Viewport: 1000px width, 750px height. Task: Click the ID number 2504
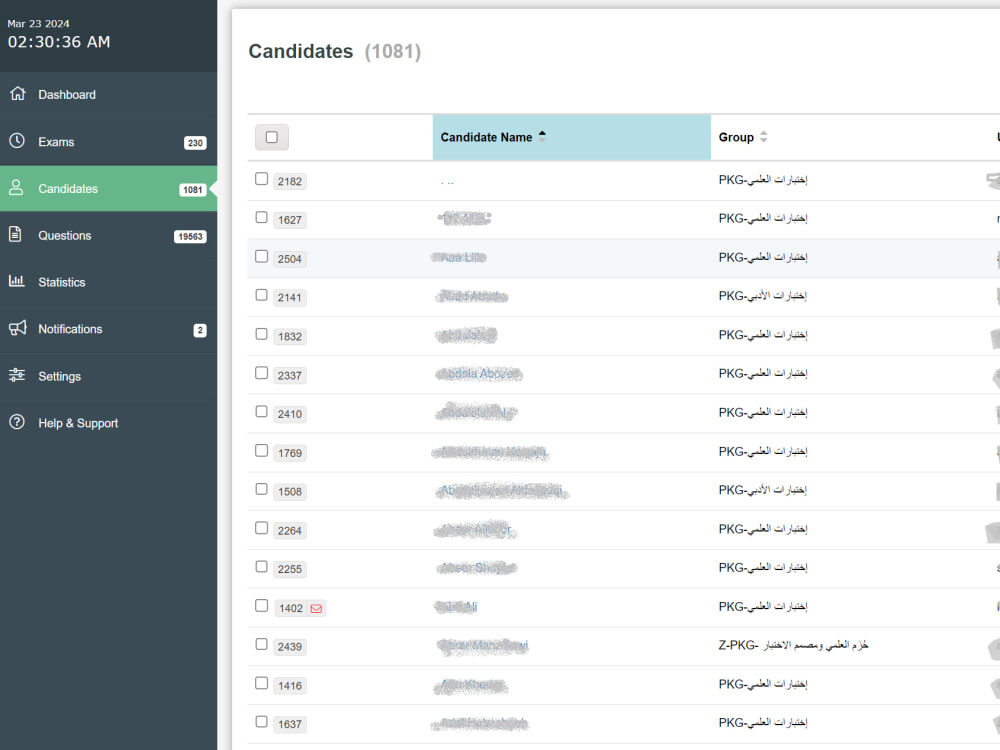click(290, 259)
